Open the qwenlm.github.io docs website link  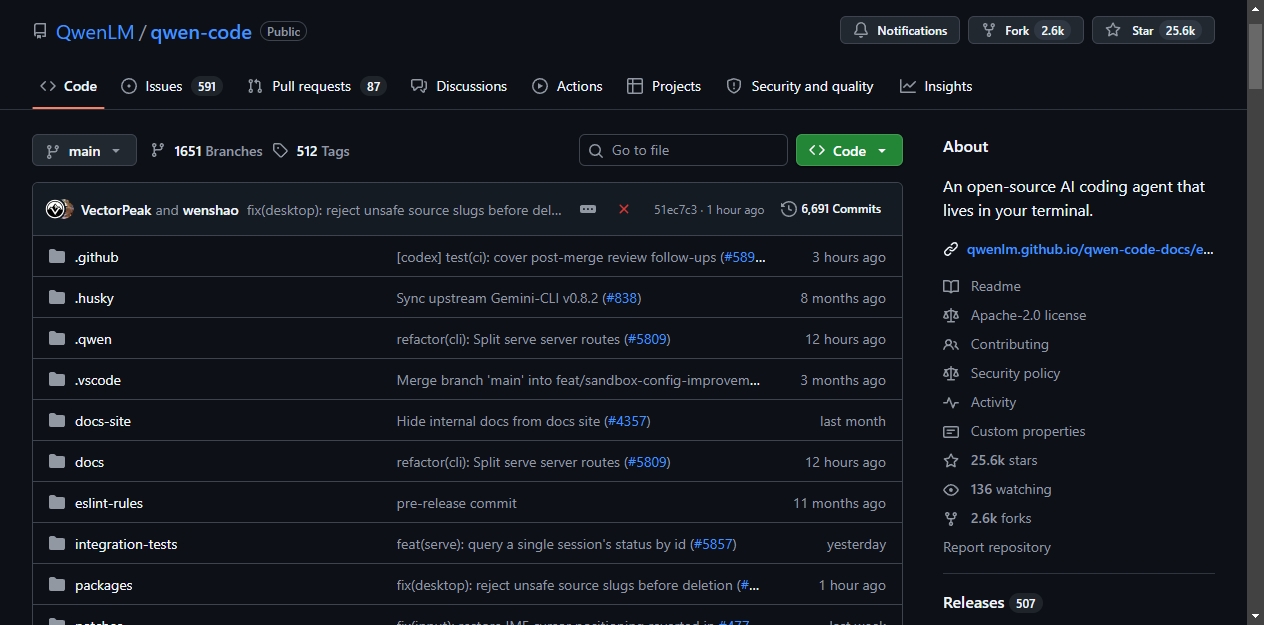(x=1091, y=249)
